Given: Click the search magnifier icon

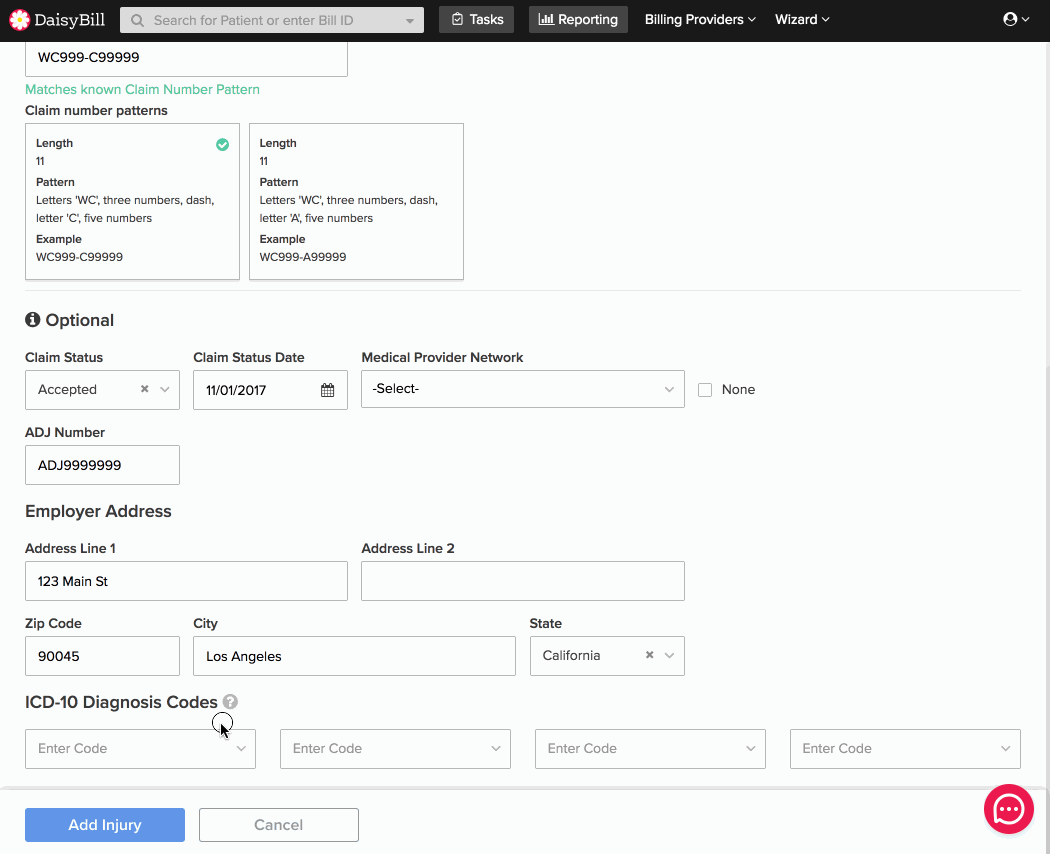Looking at the screenshot, I should pos(137,21).
